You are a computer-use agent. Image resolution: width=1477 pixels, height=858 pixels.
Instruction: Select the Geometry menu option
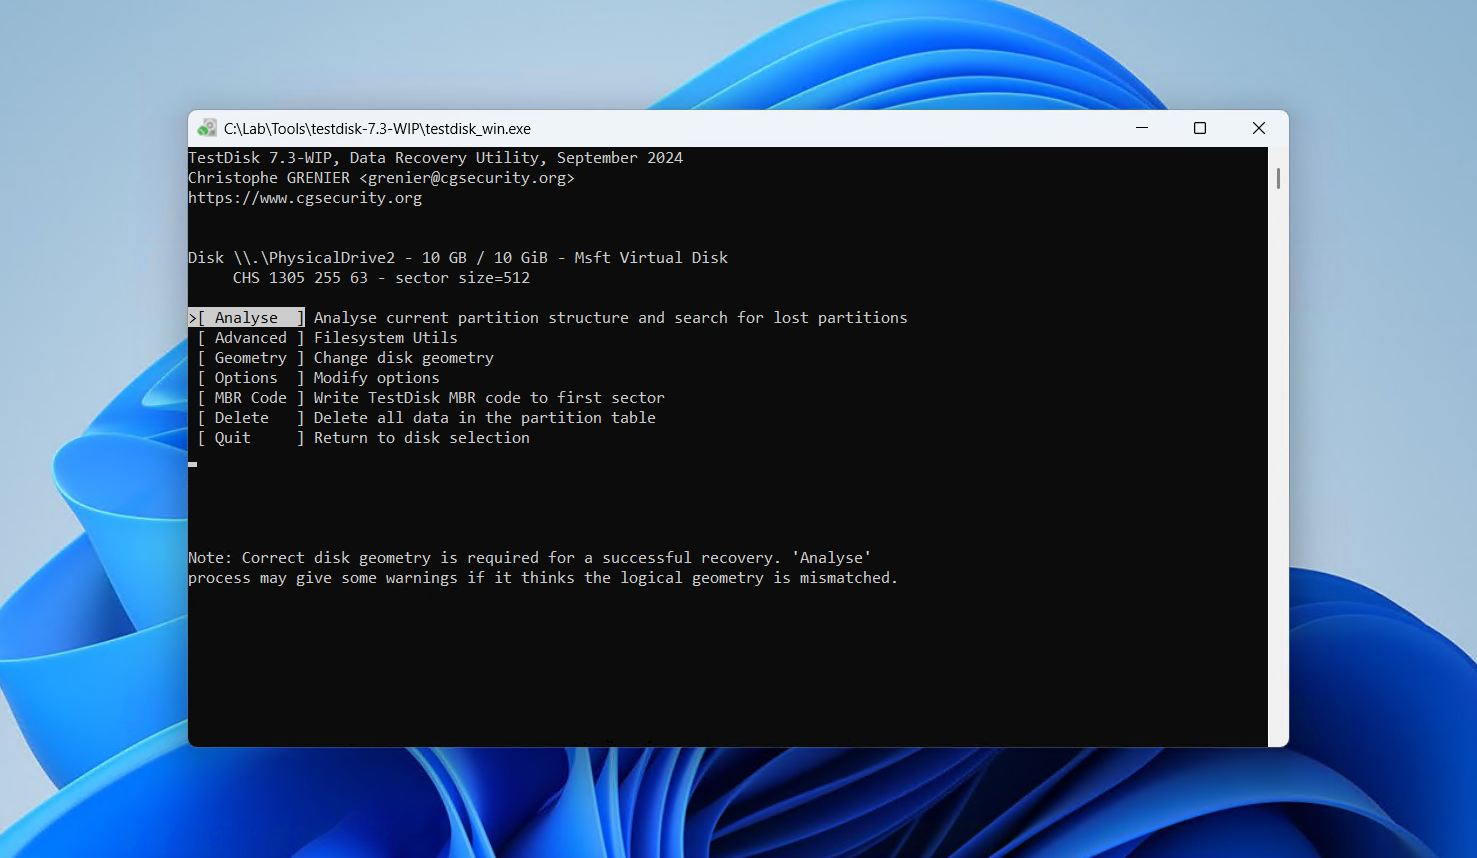click(x=250, y=357)
